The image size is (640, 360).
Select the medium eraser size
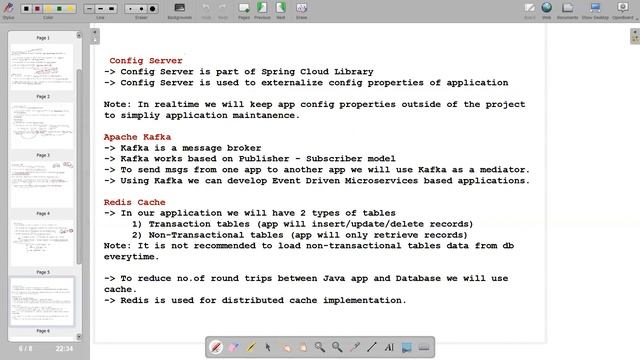[x=142, y=9]
